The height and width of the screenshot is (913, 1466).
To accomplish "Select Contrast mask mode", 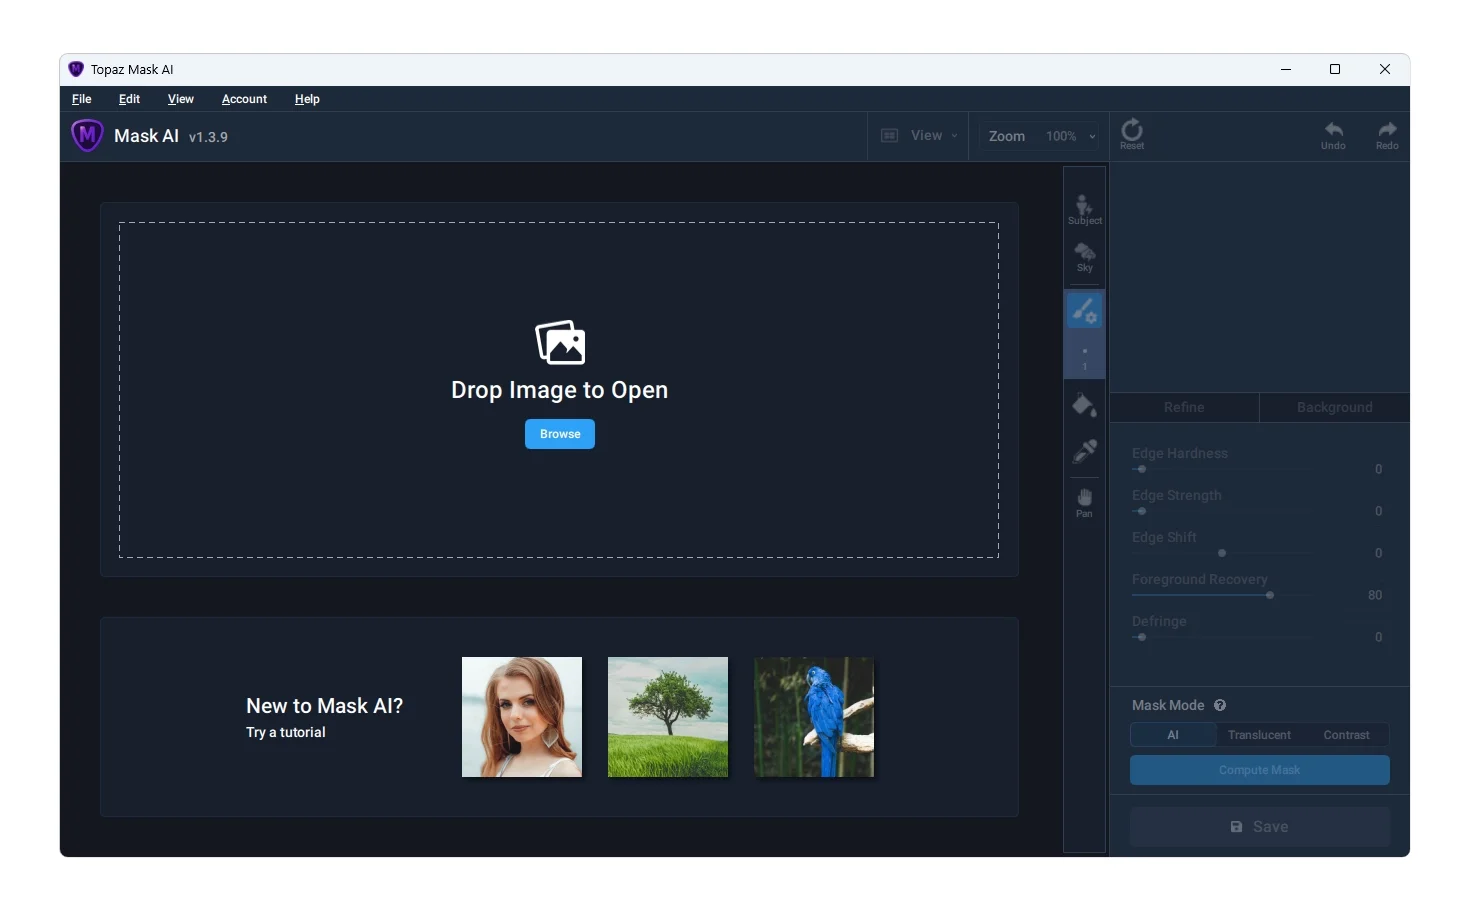I will pyautogui.click(x=1346, y=735).
